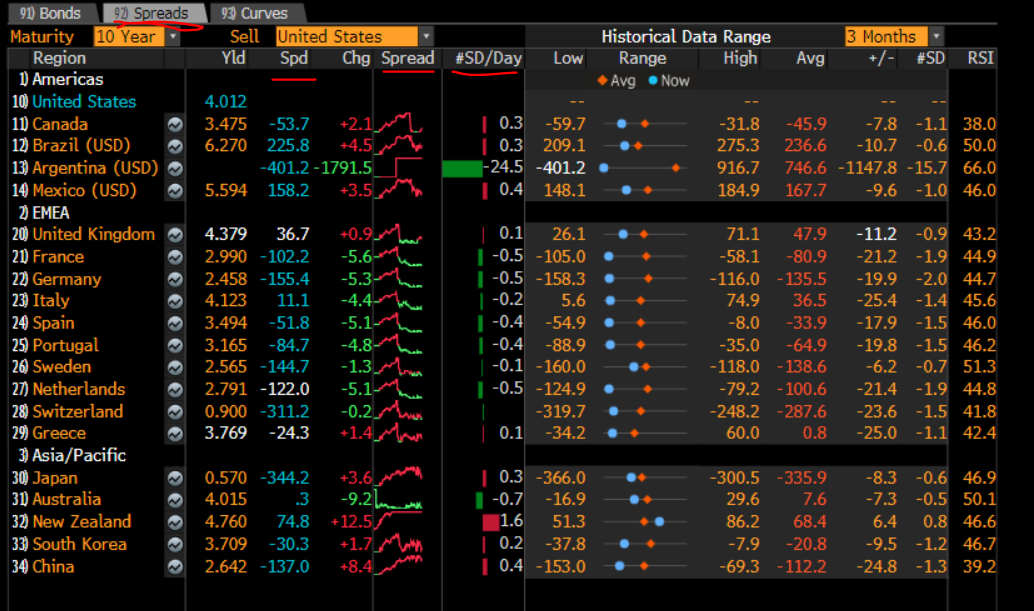Sort by the RSI column header
Image resolution: width=1034 pixels, height=611 pixels.
point(980,58)
